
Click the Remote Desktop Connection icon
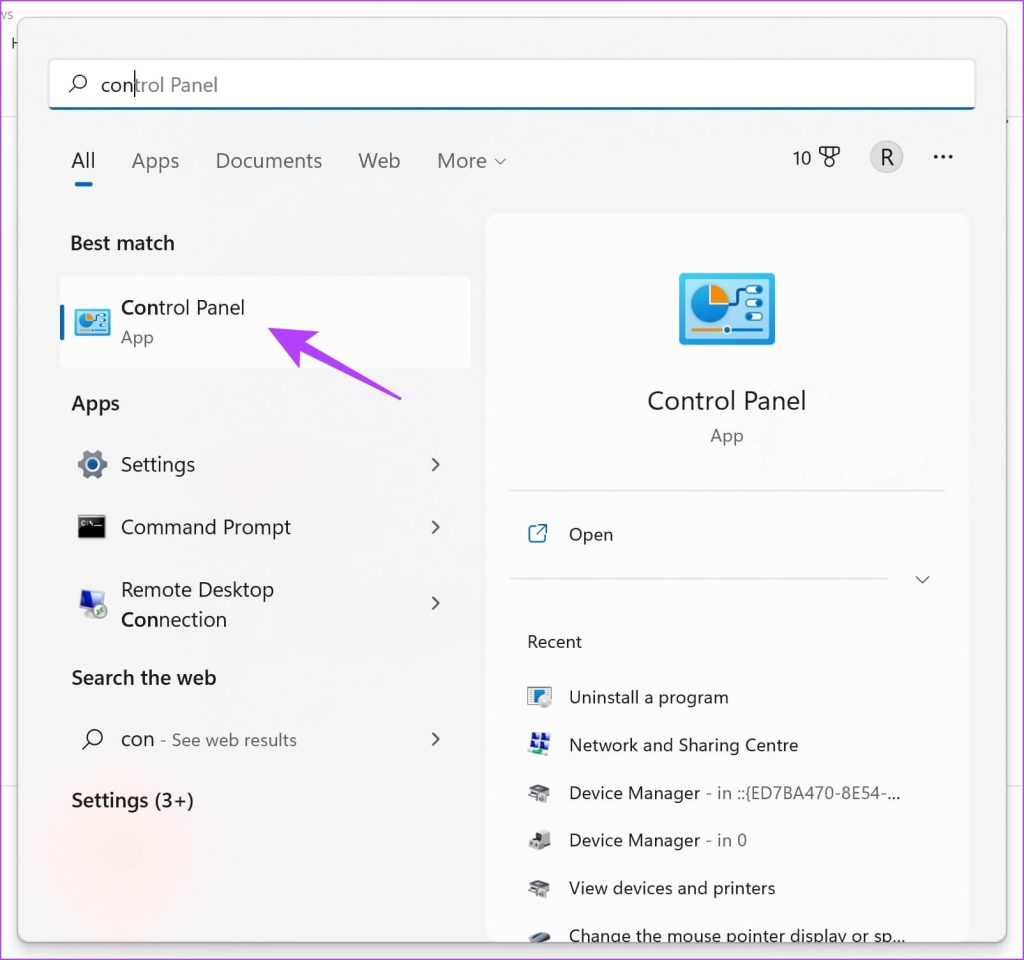(x=92, y=604)
